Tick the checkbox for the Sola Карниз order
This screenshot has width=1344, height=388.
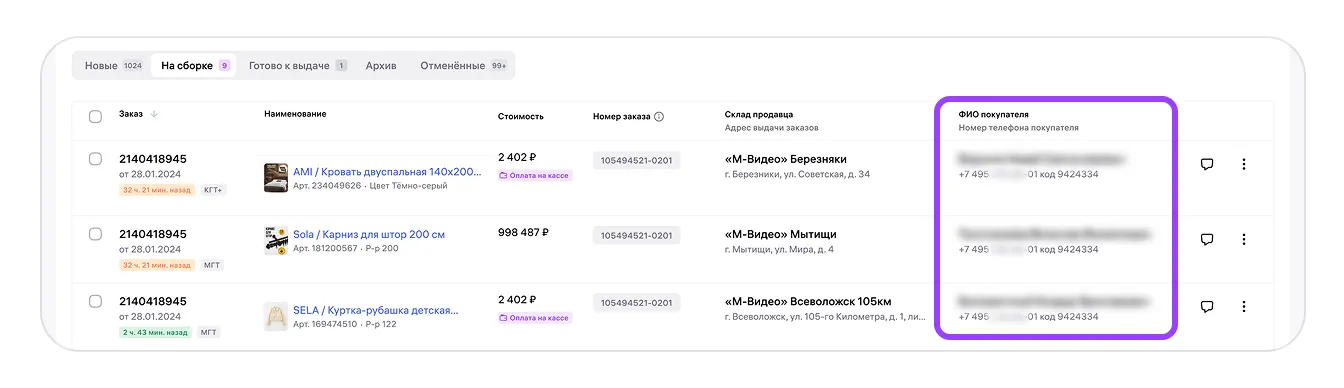point(95,233)
